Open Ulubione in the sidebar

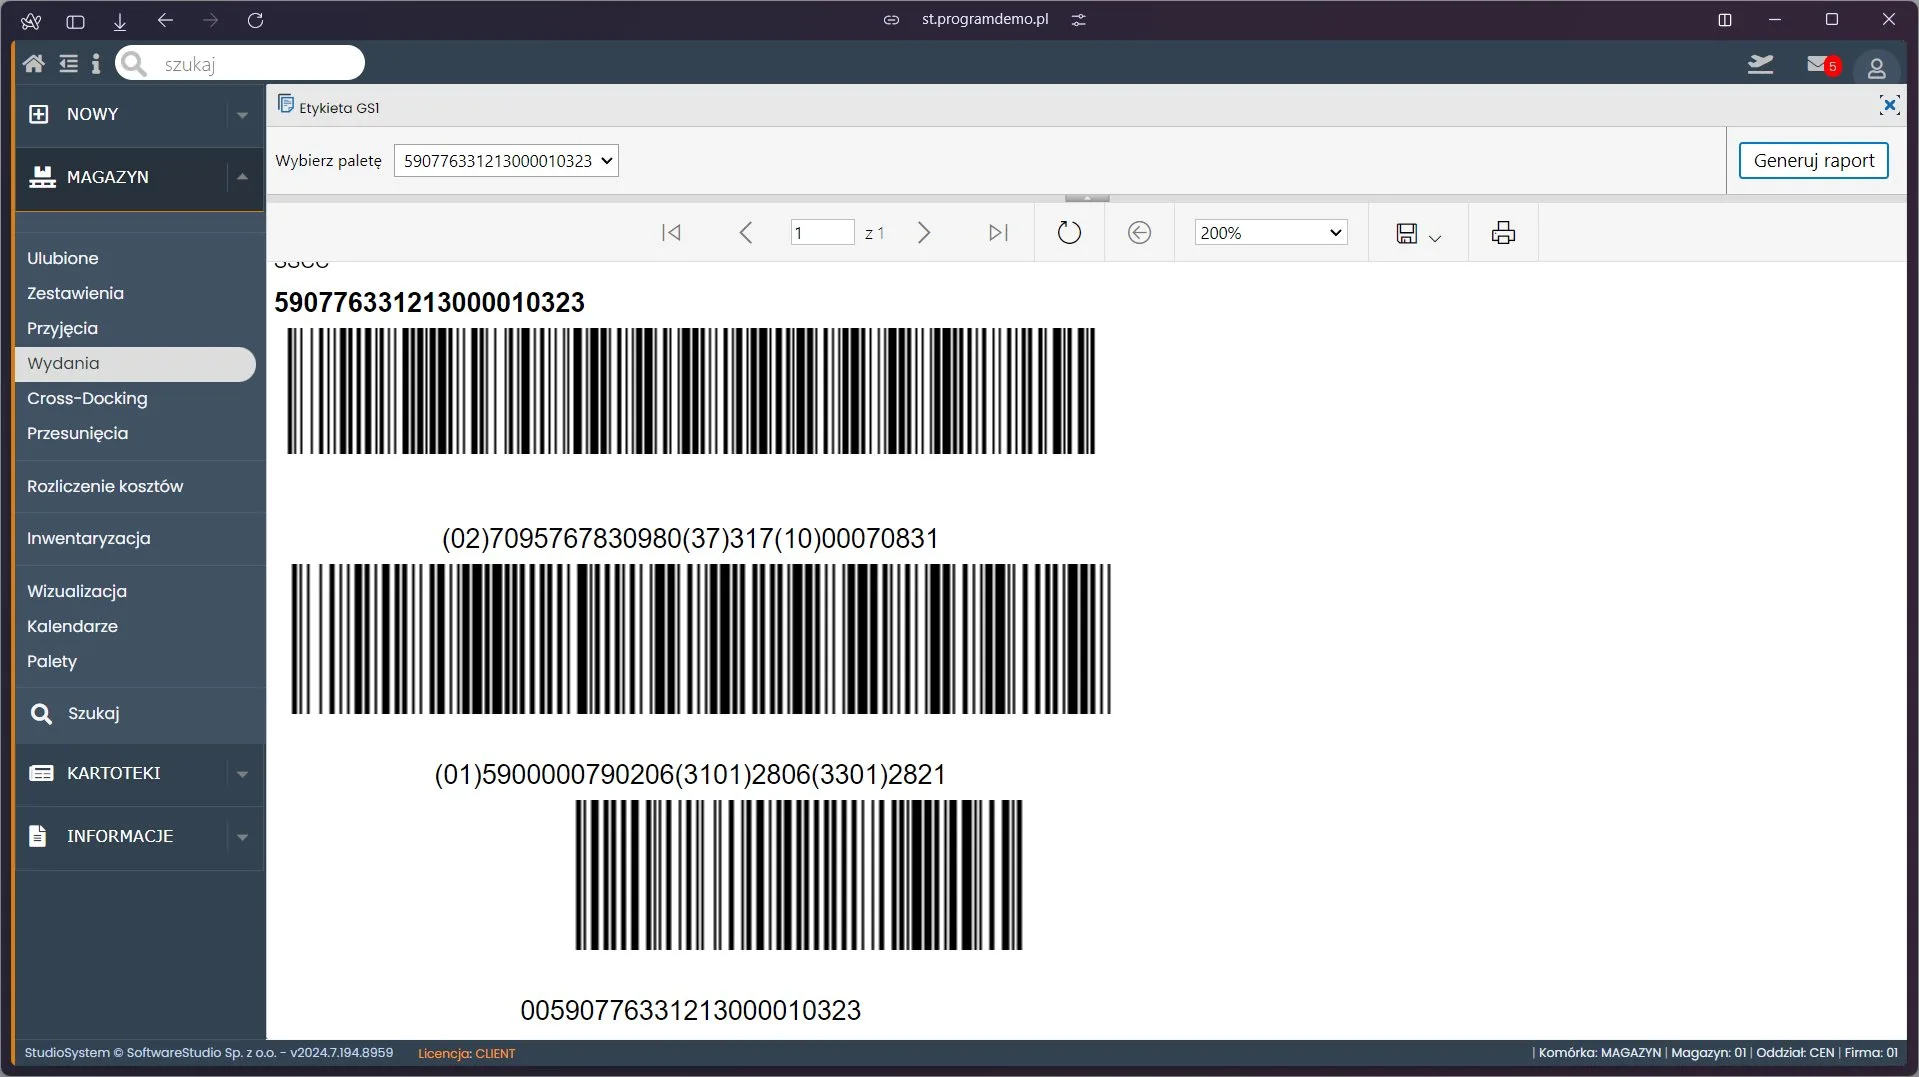63,258
